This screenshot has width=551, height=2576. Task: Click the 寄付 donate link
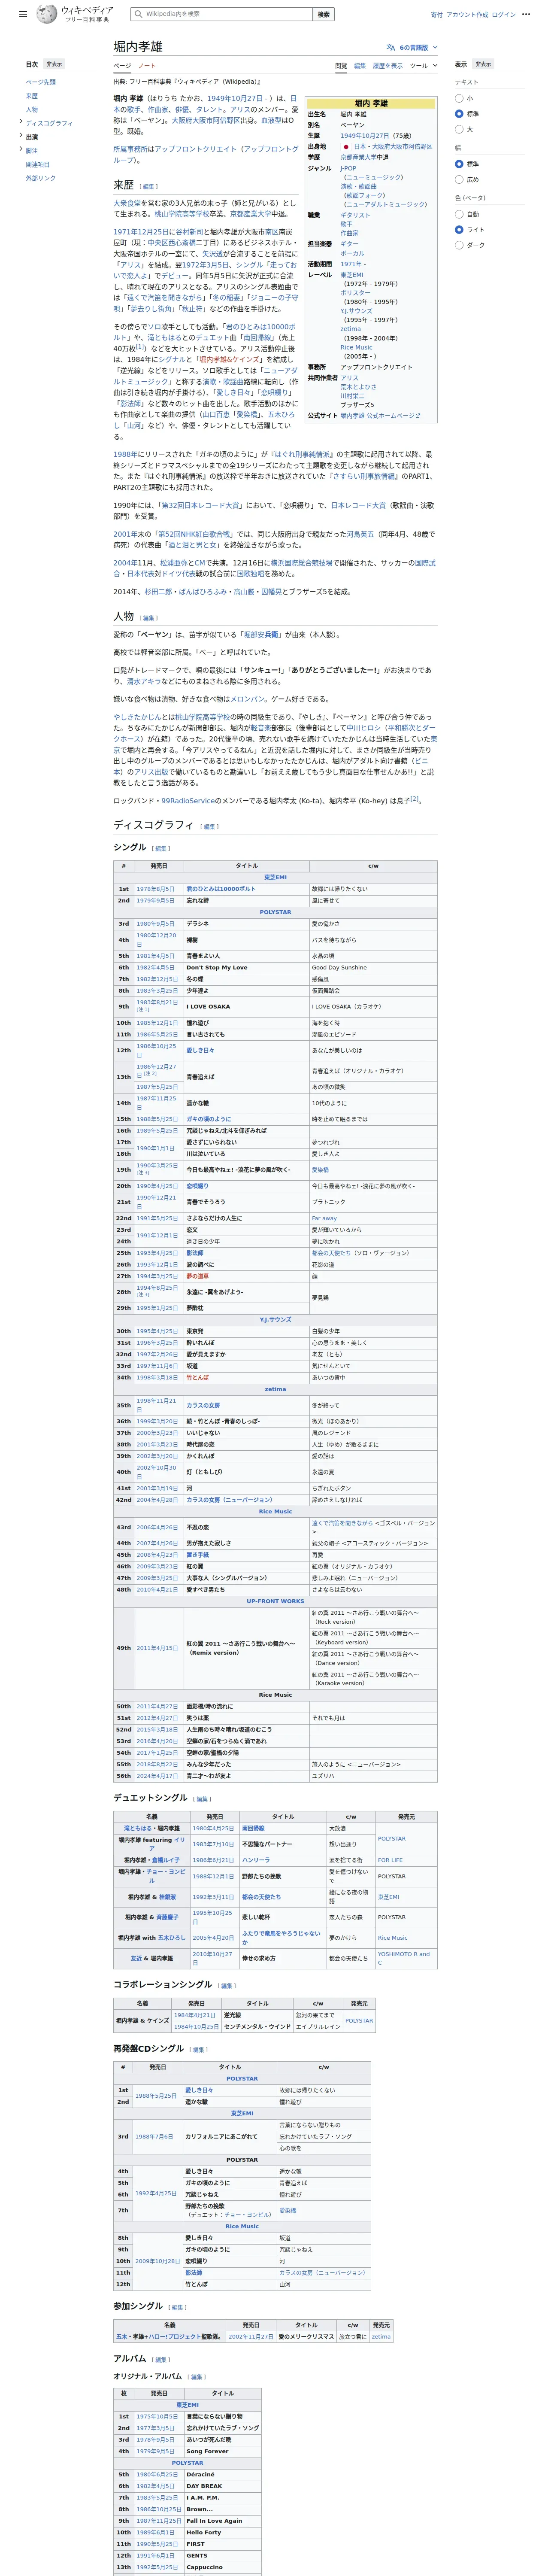click(437, 15)
